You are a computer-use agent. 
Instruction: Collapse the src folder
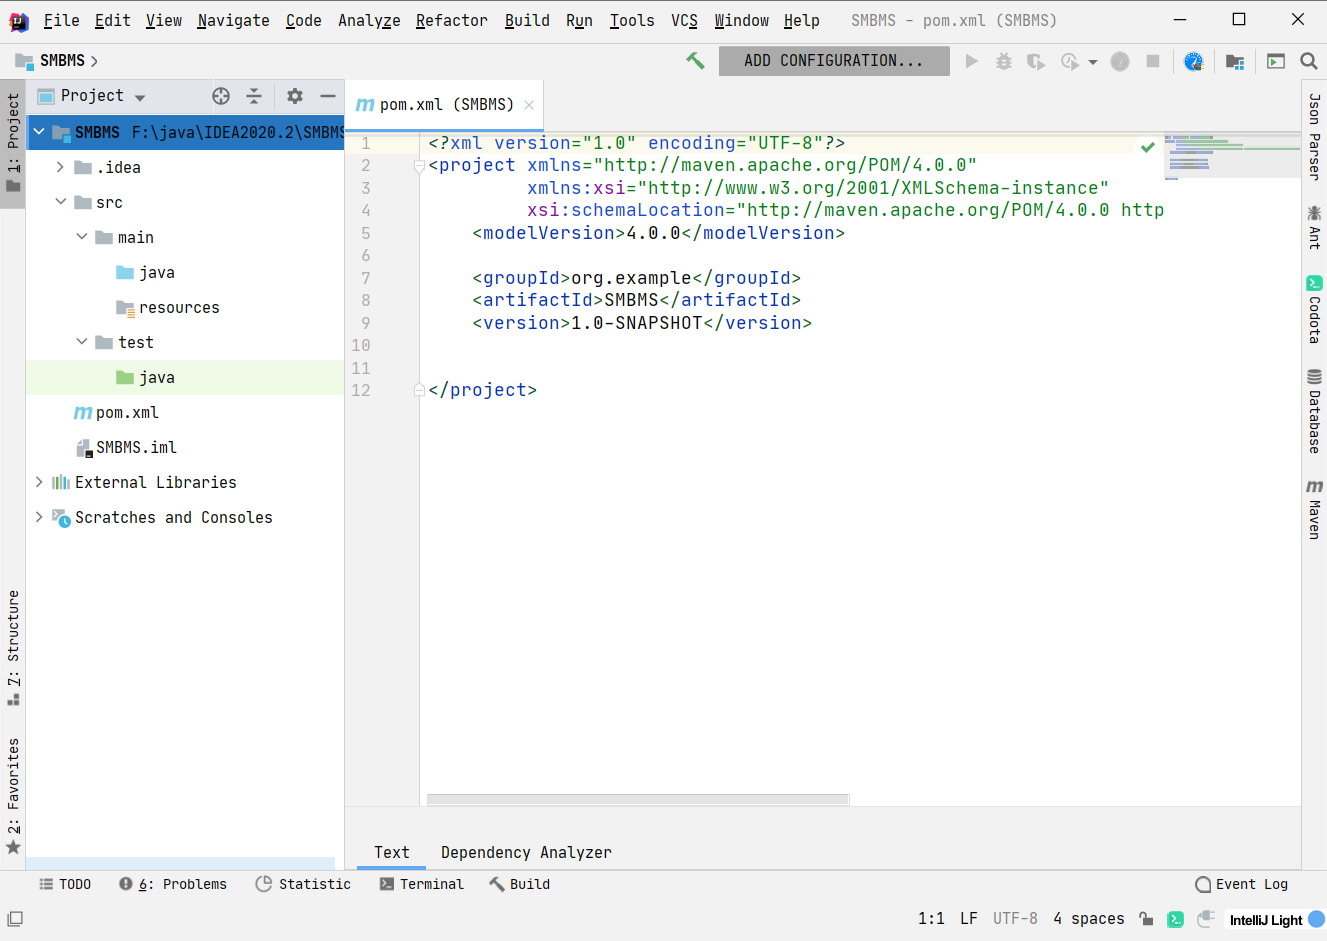pyautogui.click(x=60, y=202)
